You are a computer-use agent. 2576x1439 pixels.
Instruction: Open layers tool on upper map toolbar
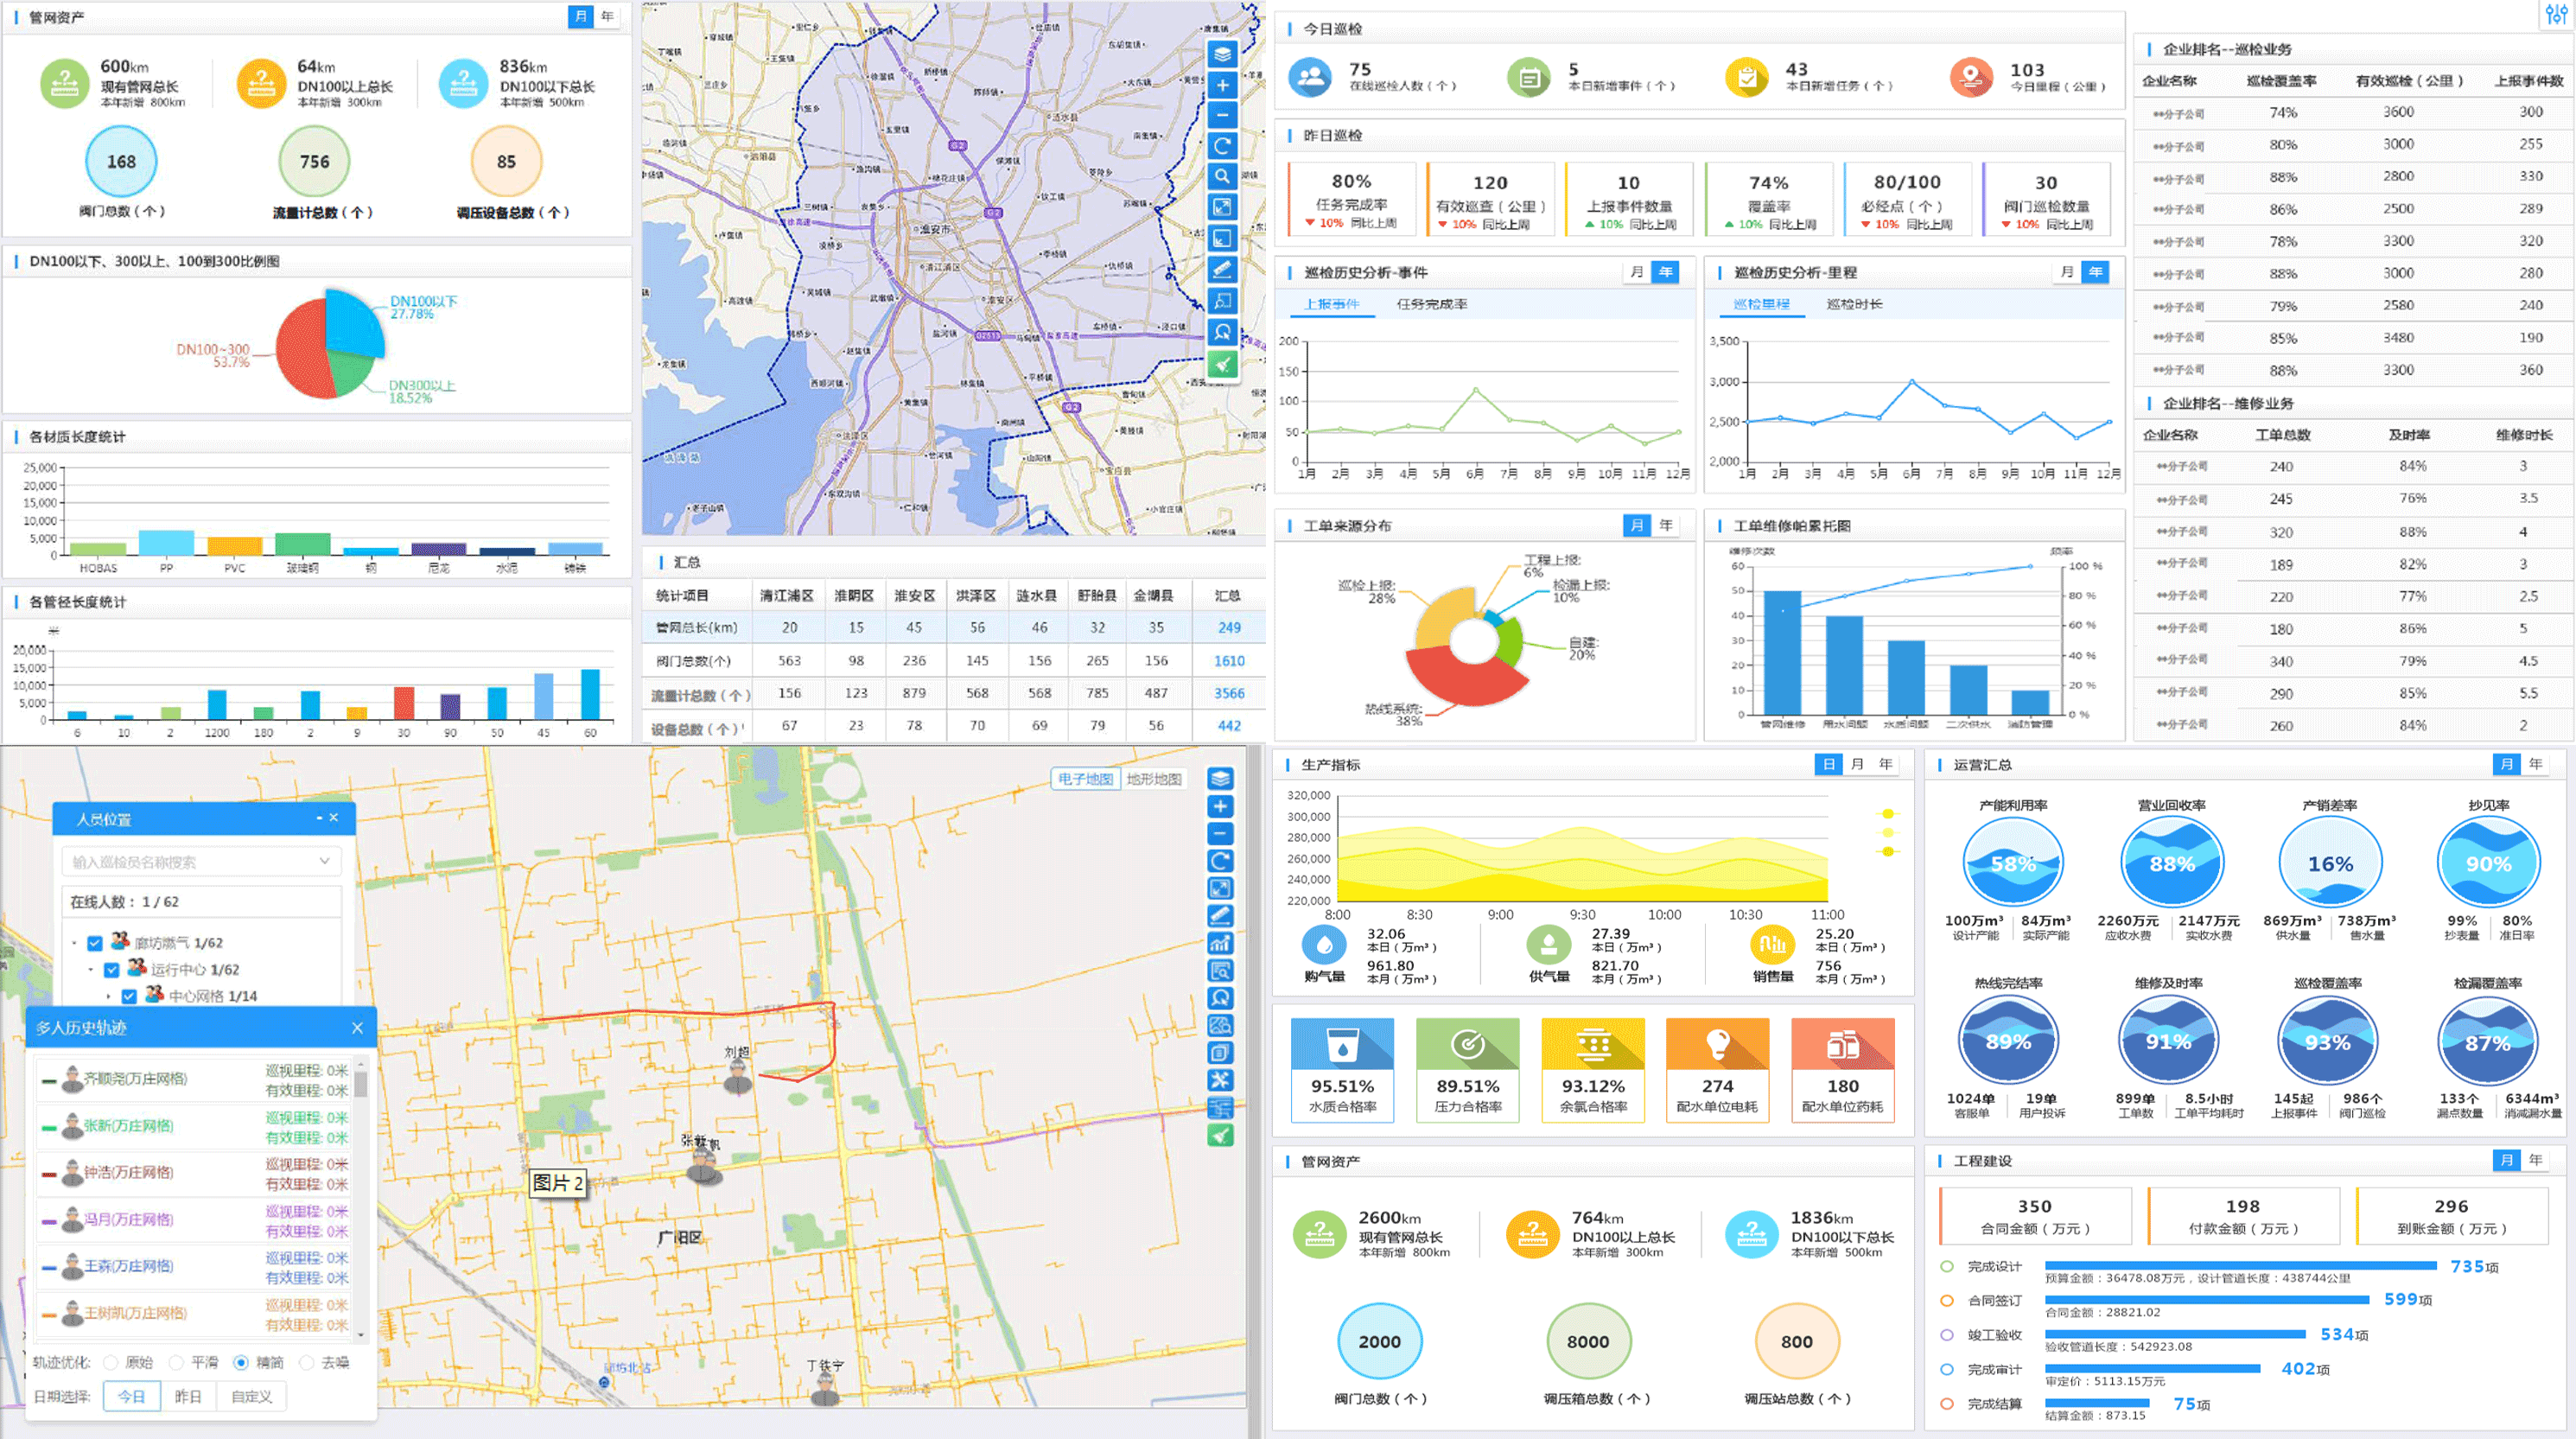(x=1222, y=53)
